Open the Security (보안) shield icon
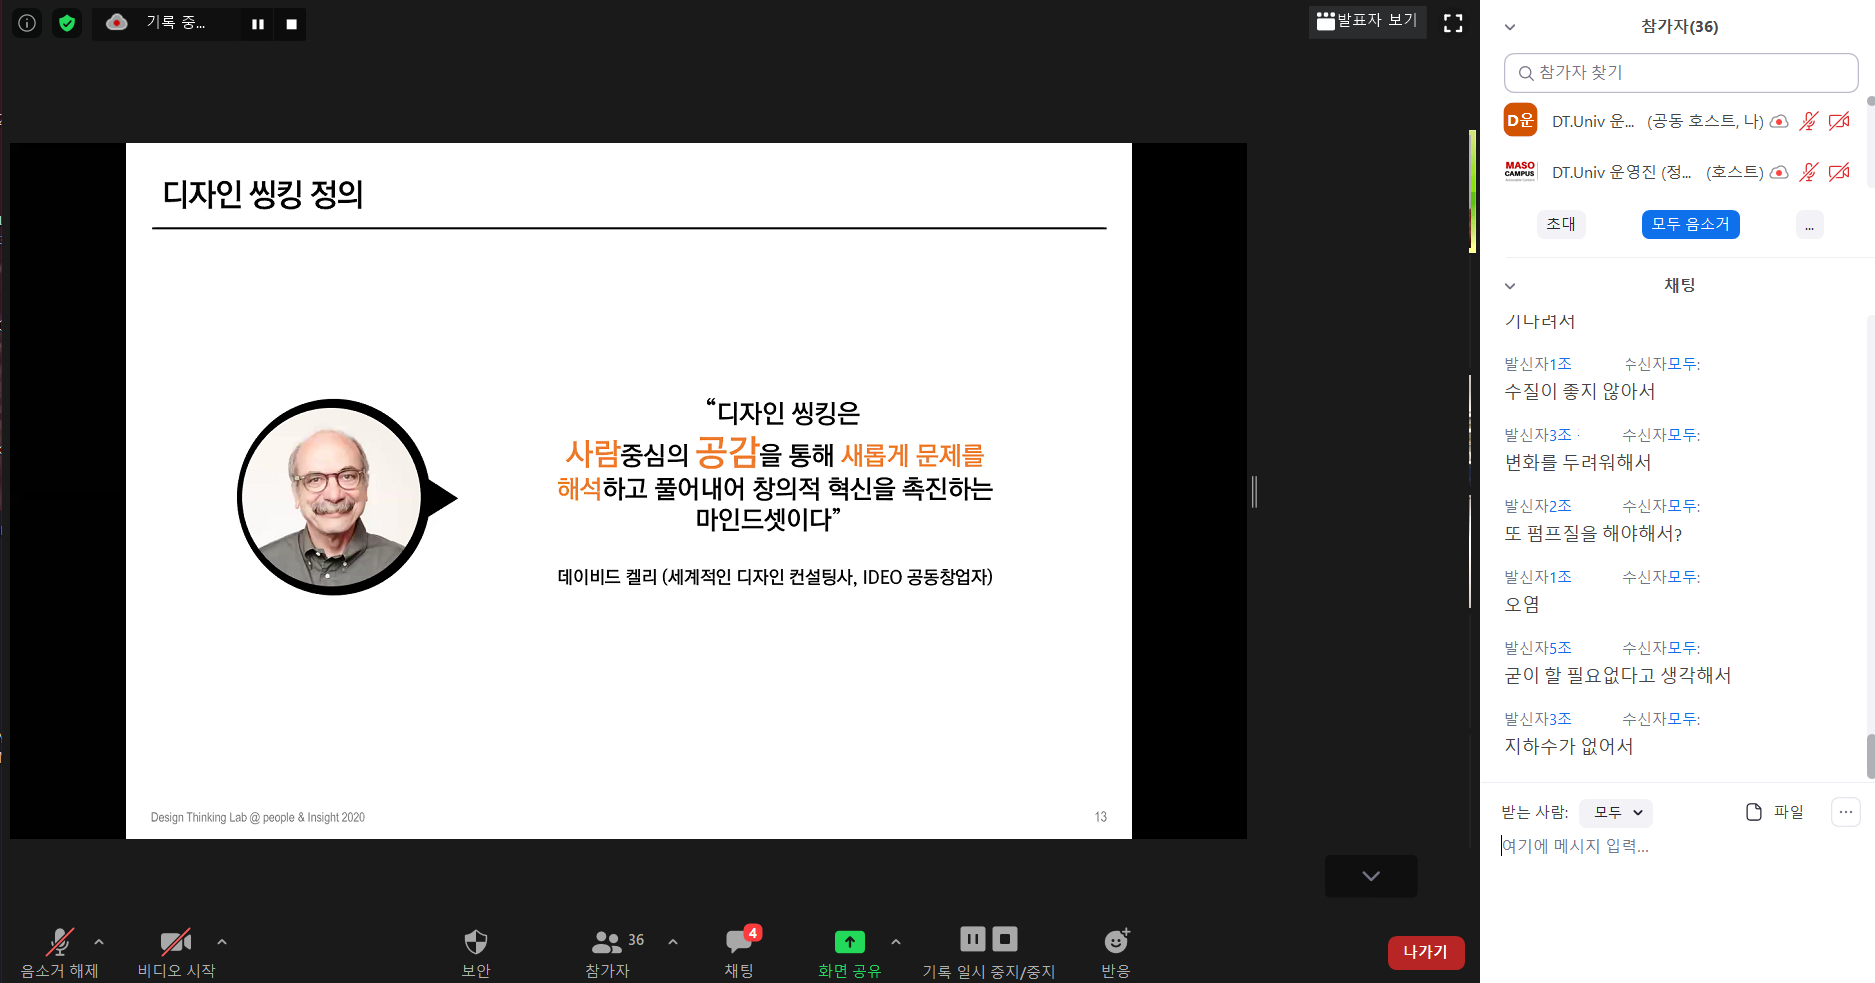This screenshot has width=1875, height=983. [x=476, y=942]
